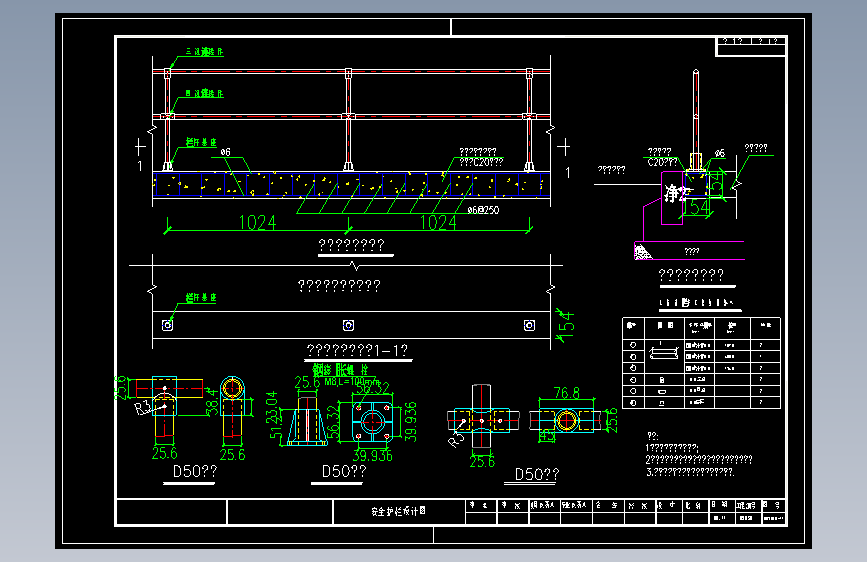Select the "ø6@250" rebar spacing label
The width and height of the screenshot is (867, 562).
483,210
